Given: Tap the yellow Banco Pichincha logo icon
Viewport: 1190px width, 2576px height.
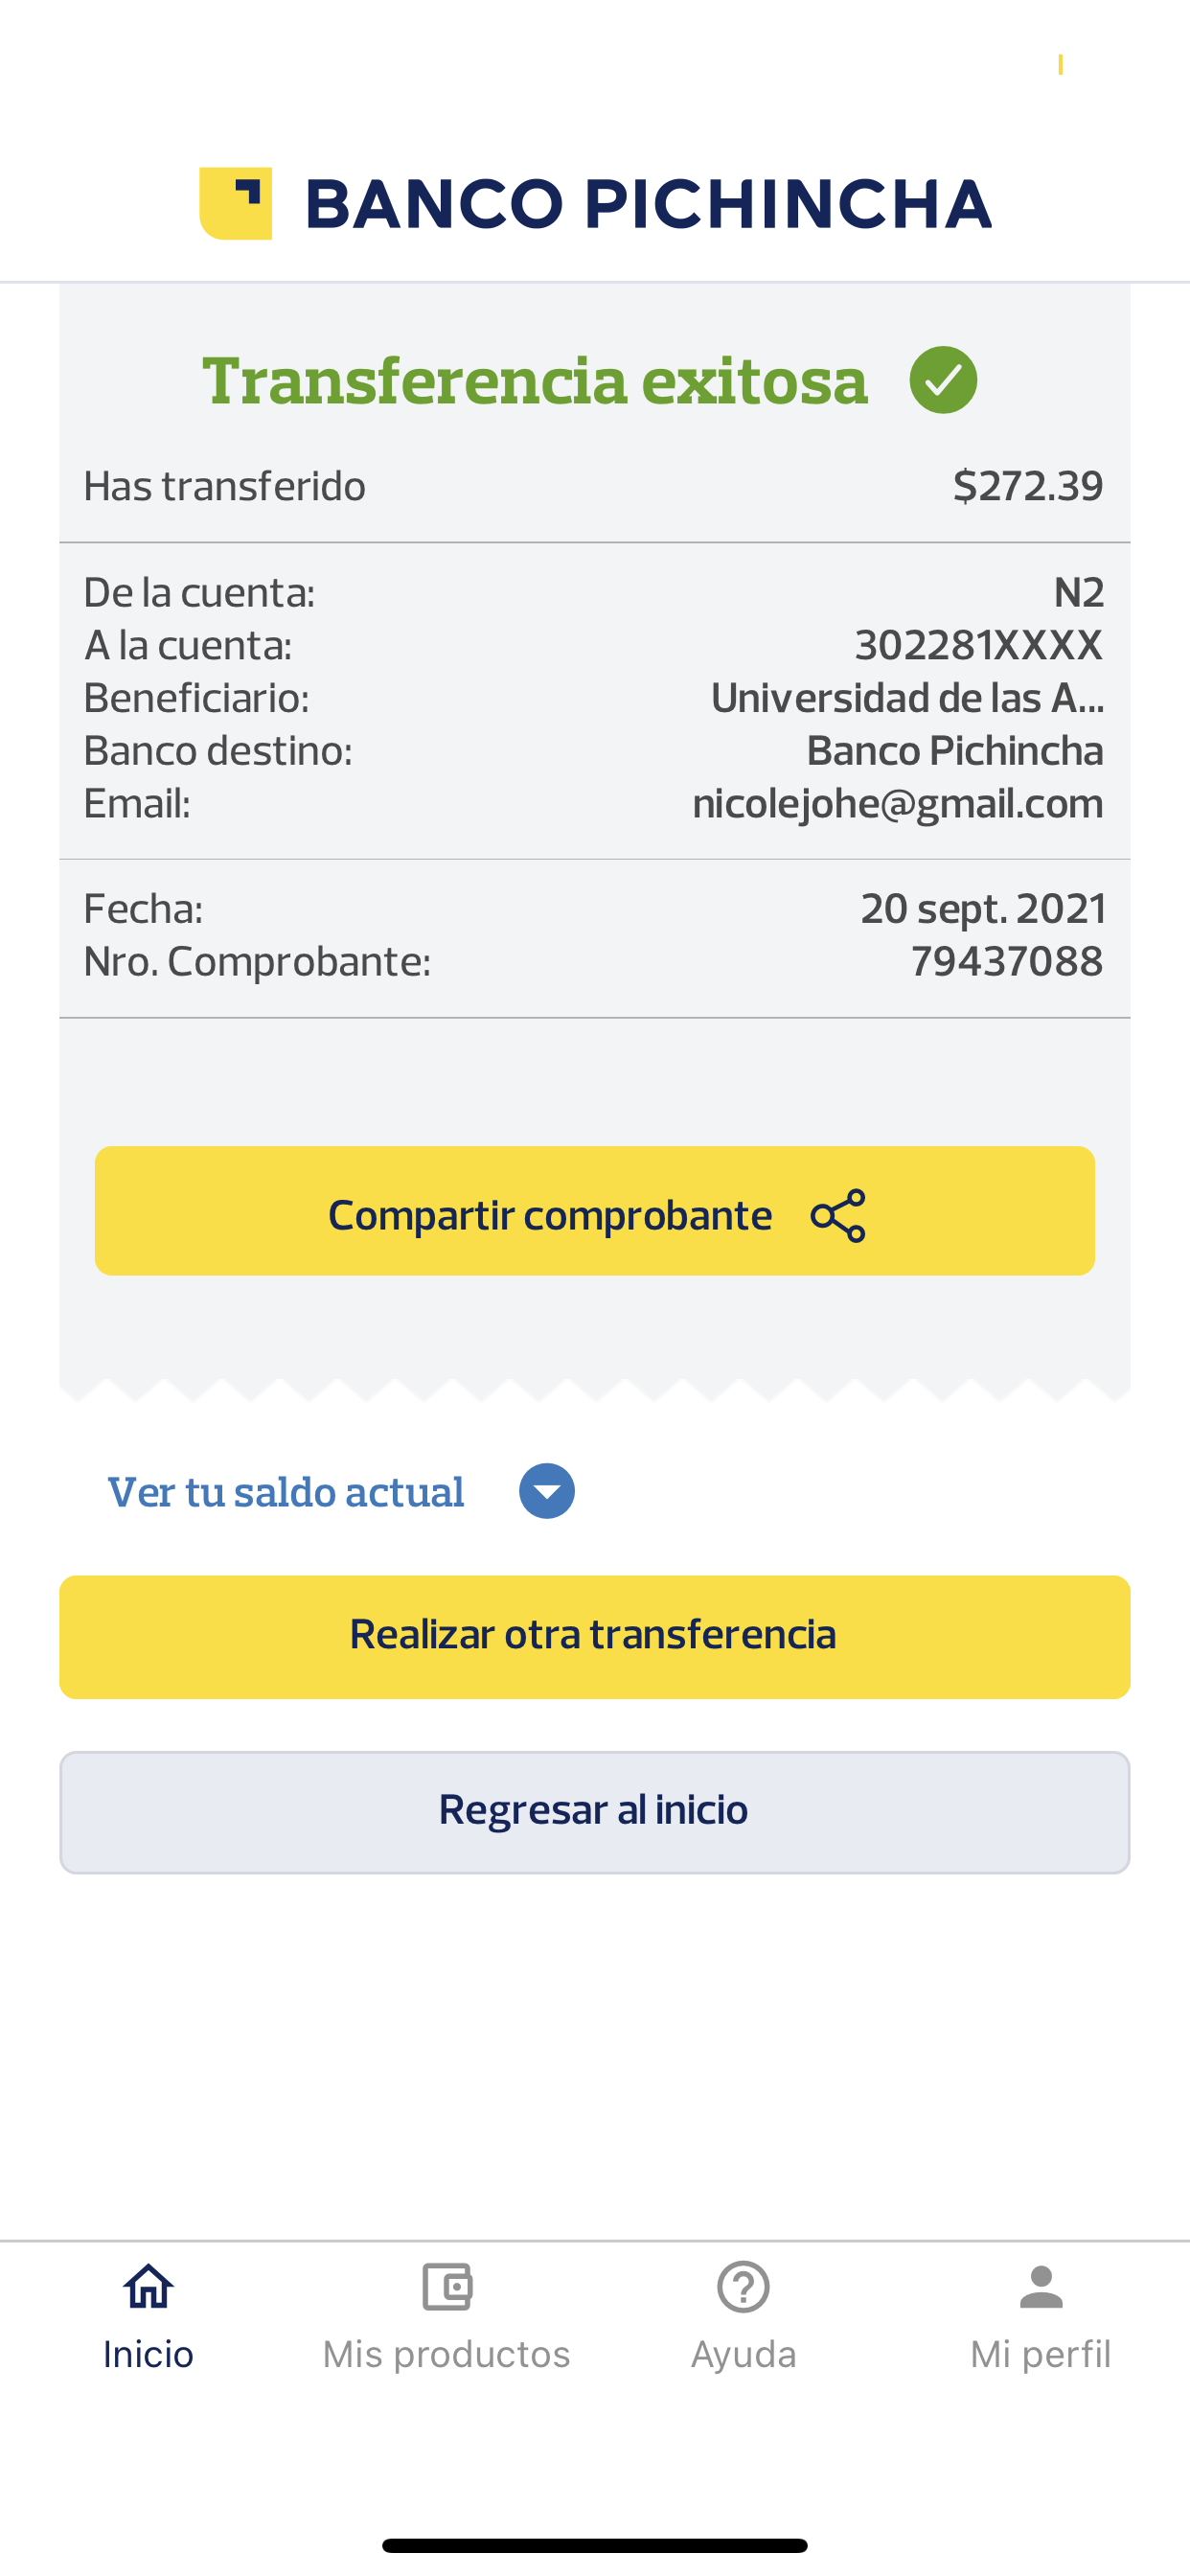Looking at the screenshot, I should 236,204.
